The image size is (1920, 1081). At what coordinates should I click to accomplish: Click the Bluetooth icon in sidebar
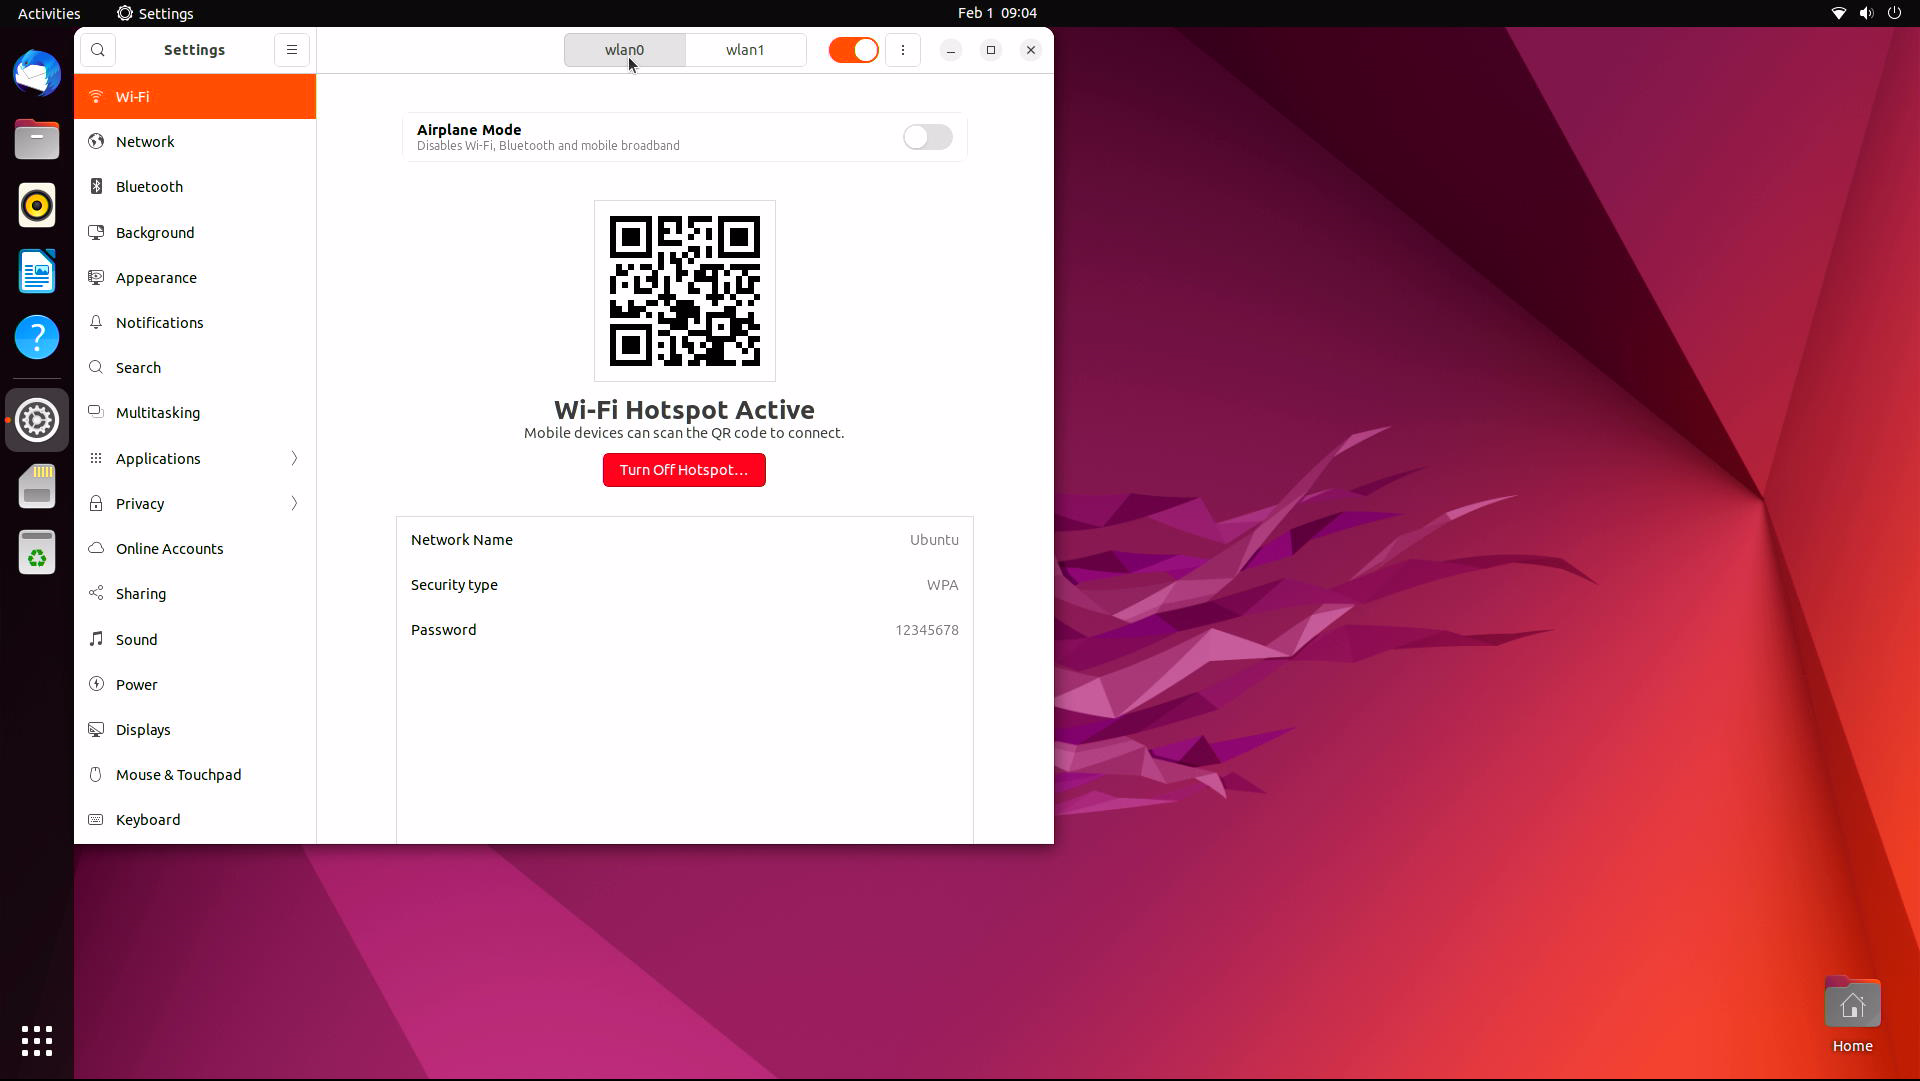pyautogui.click(x=96, y=187)
